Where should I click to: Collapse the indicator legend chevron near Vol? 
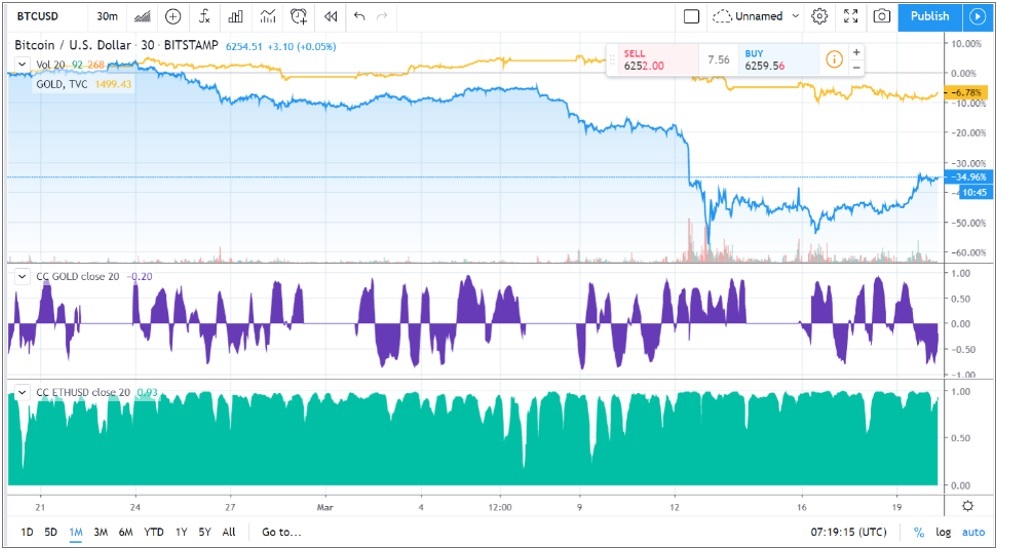click(x=21, y=65)
